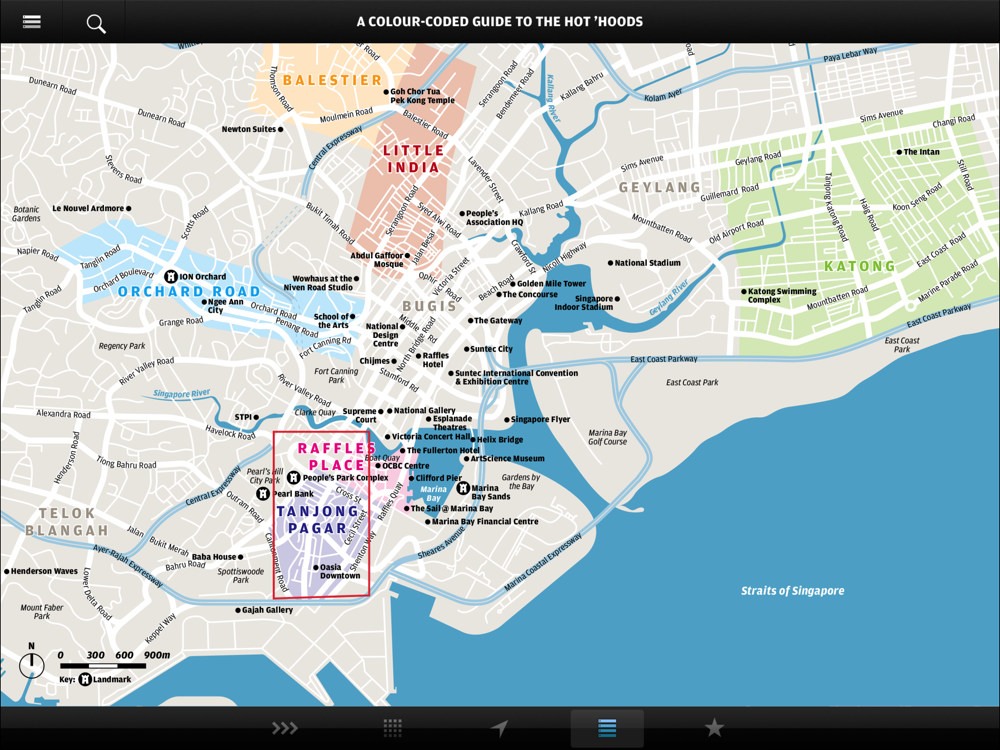Image resolution: width=1000 pixels, height=750 pixels.
Task: Tap the triple-chevron forward icon
Action: pyautogui.click(x=284, y=728)
